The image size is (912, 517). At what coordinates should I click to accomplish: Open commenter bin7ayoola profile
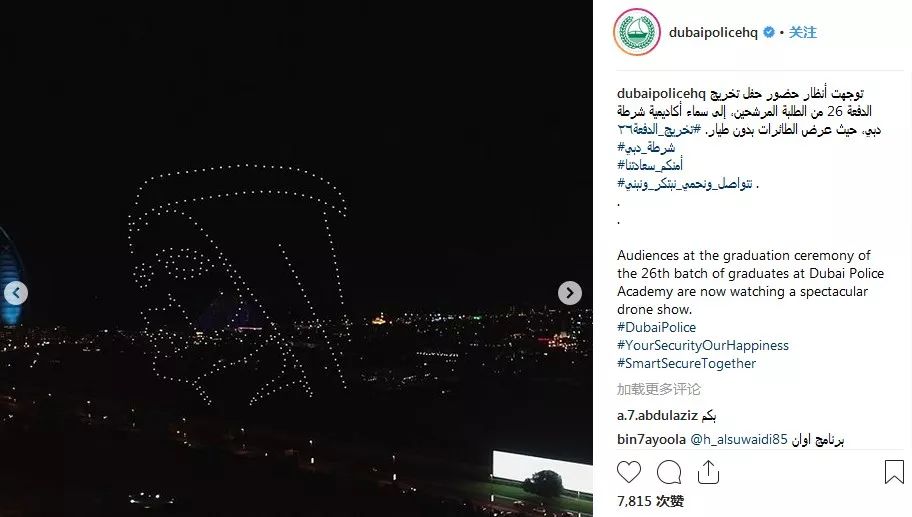(x=651, y=440)
